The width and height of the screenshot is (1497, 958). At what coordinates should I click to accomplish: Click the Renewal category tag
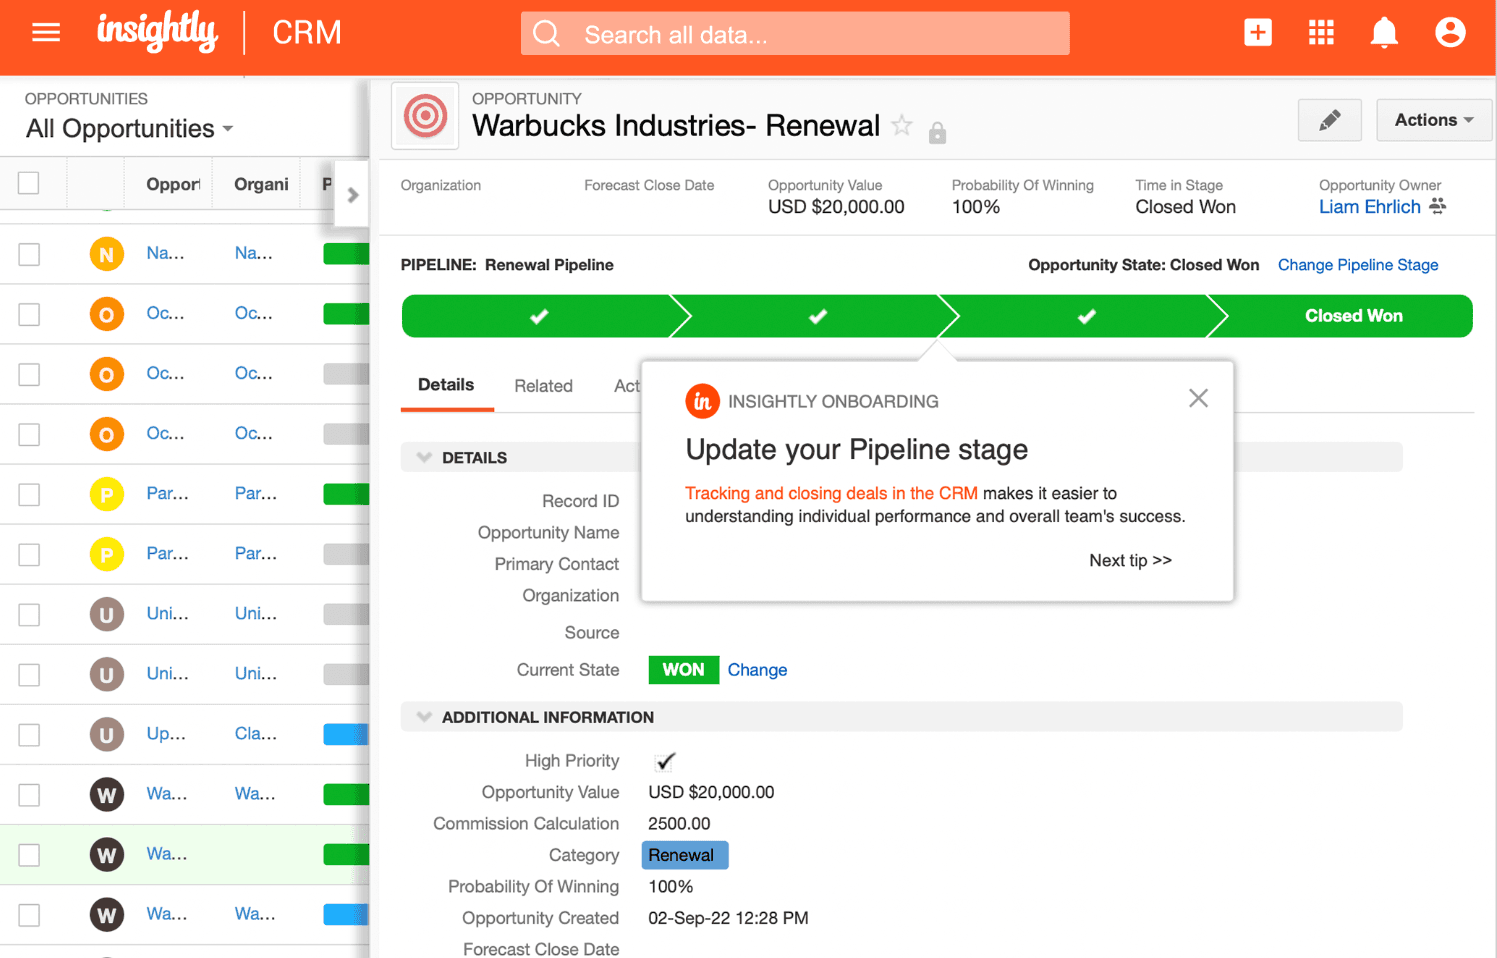[x=684, y=855]
